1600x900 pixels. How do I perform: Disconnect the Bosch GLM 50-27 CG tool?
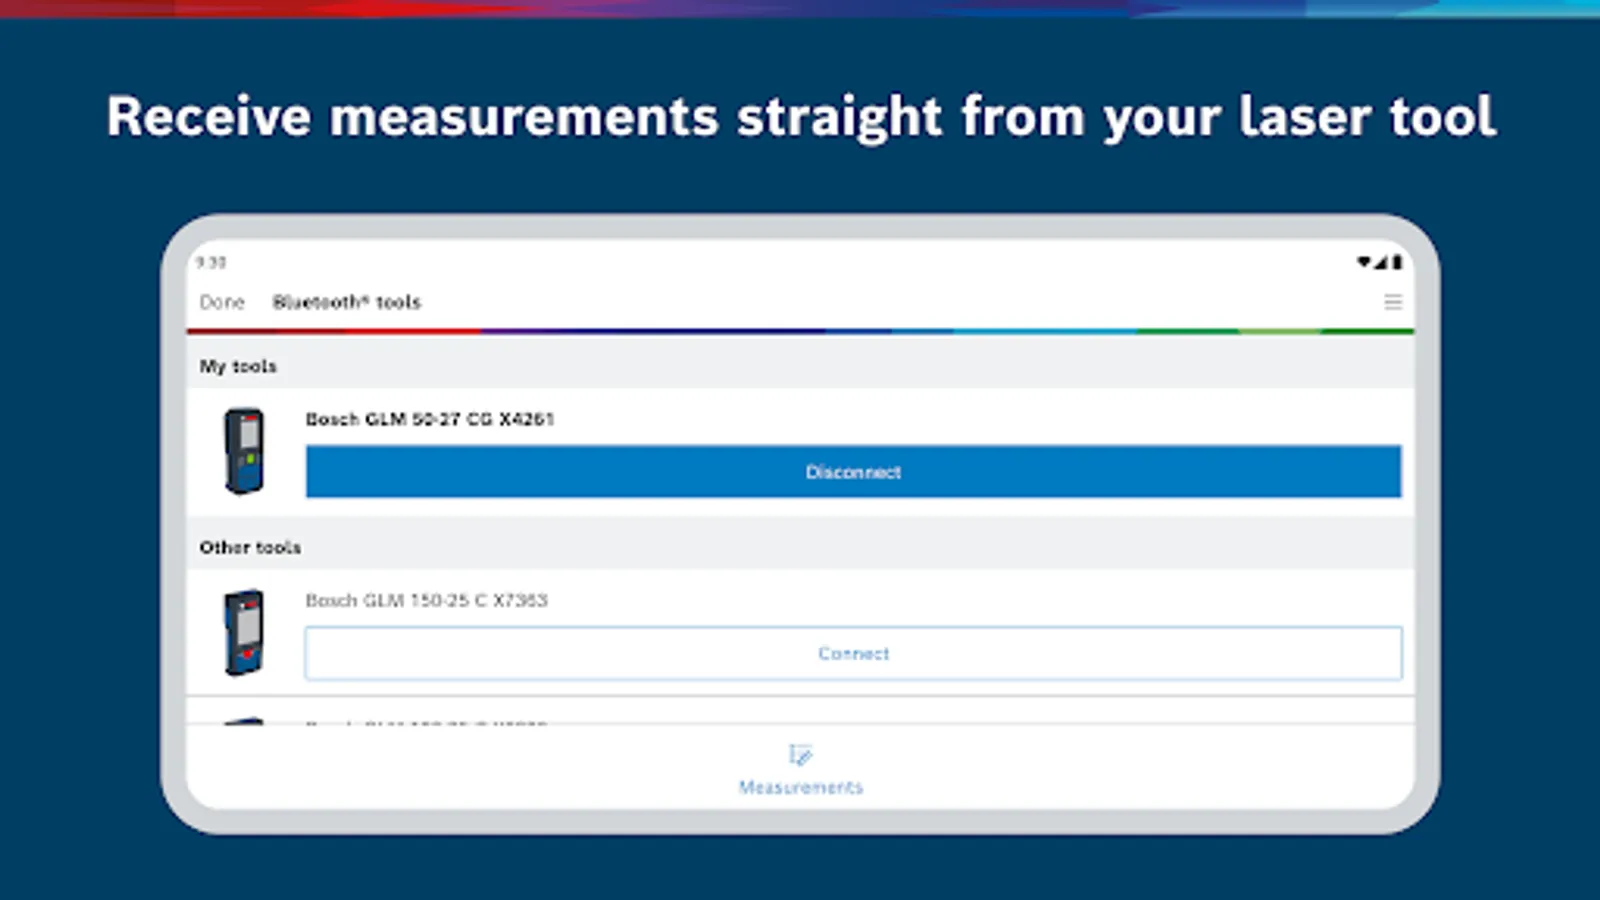click(x=853, y=471)
